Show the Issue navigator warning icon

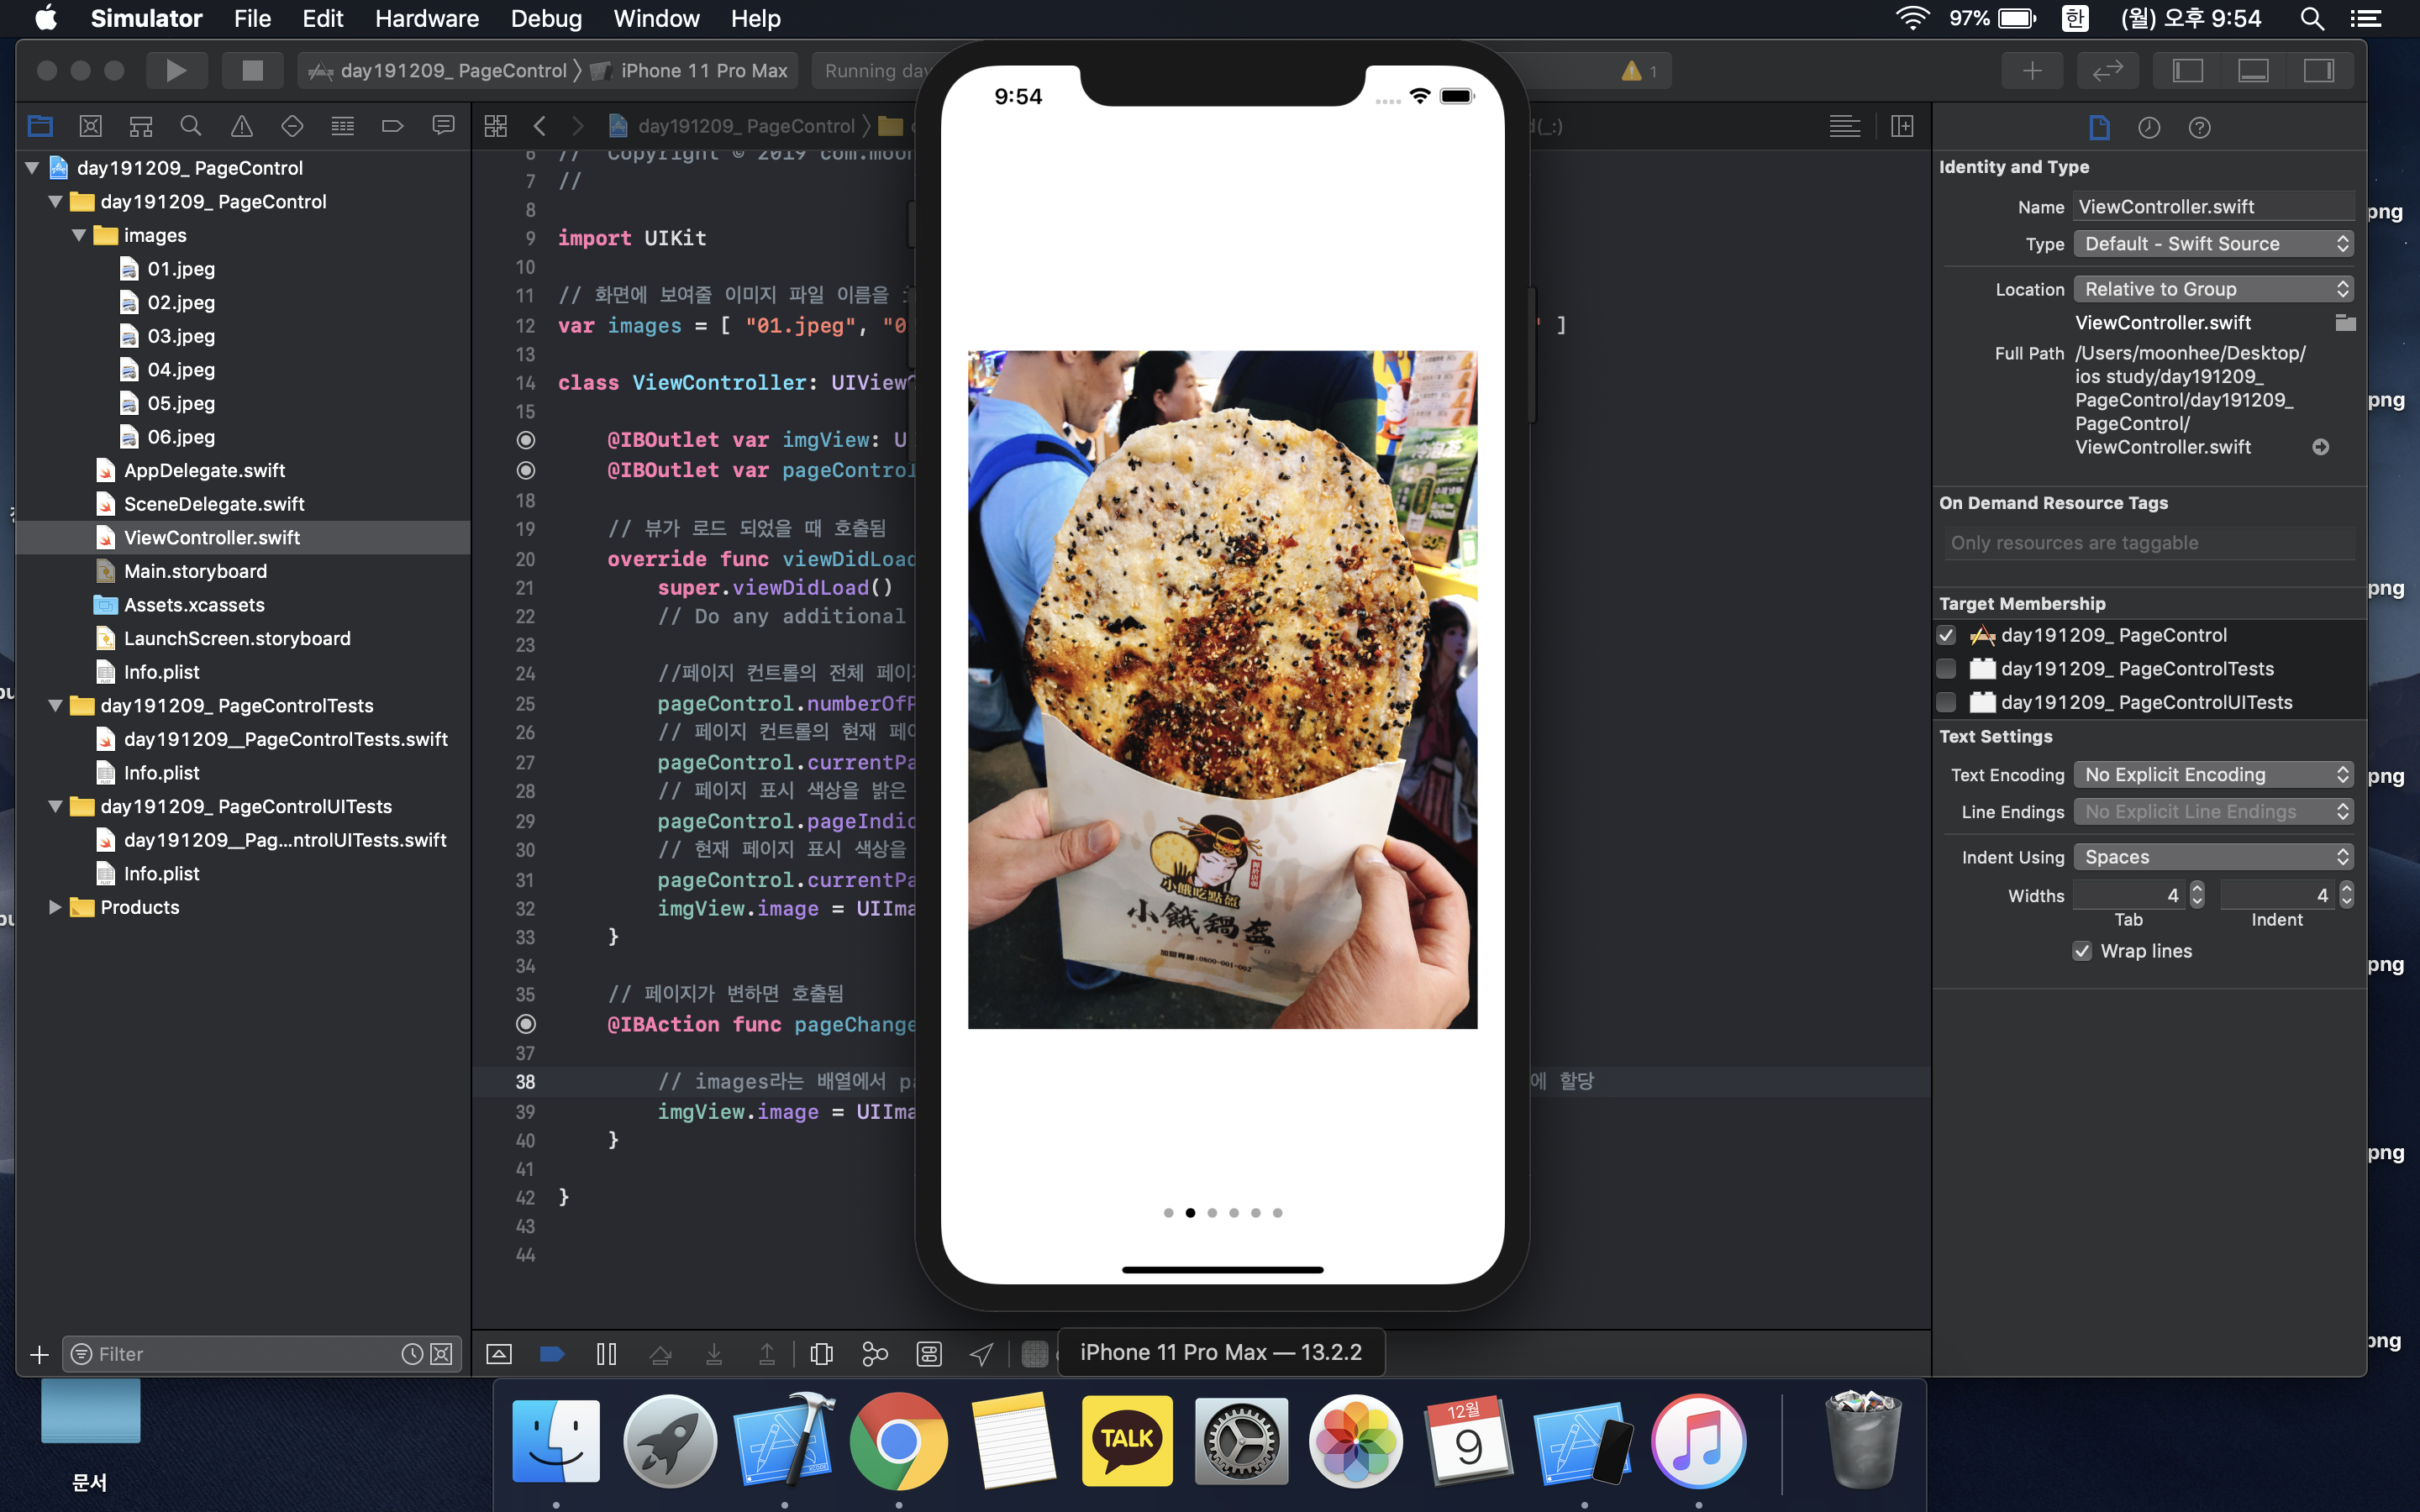click(x=241, y=126)
